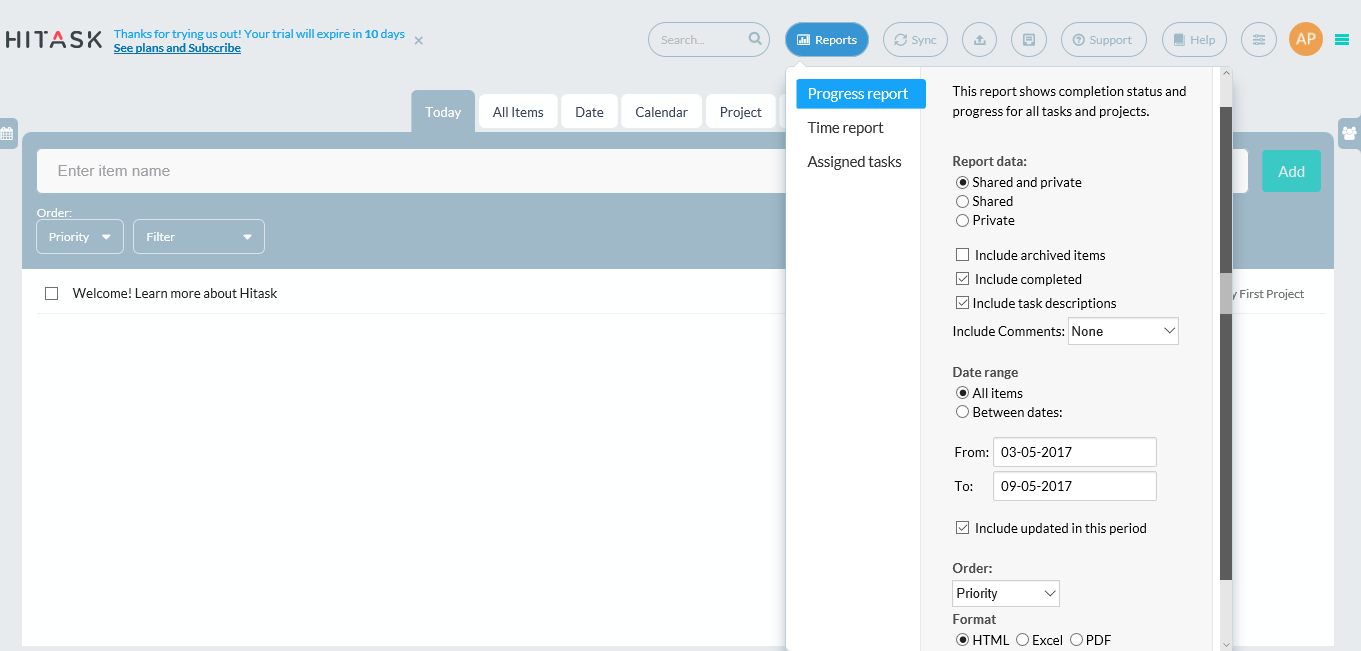Select Shared and private report data

click(x=963, y=183)
